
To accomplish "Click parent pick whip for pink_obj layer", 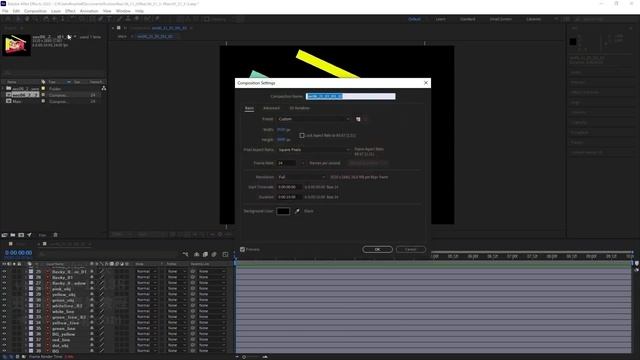I will (193, 289).
